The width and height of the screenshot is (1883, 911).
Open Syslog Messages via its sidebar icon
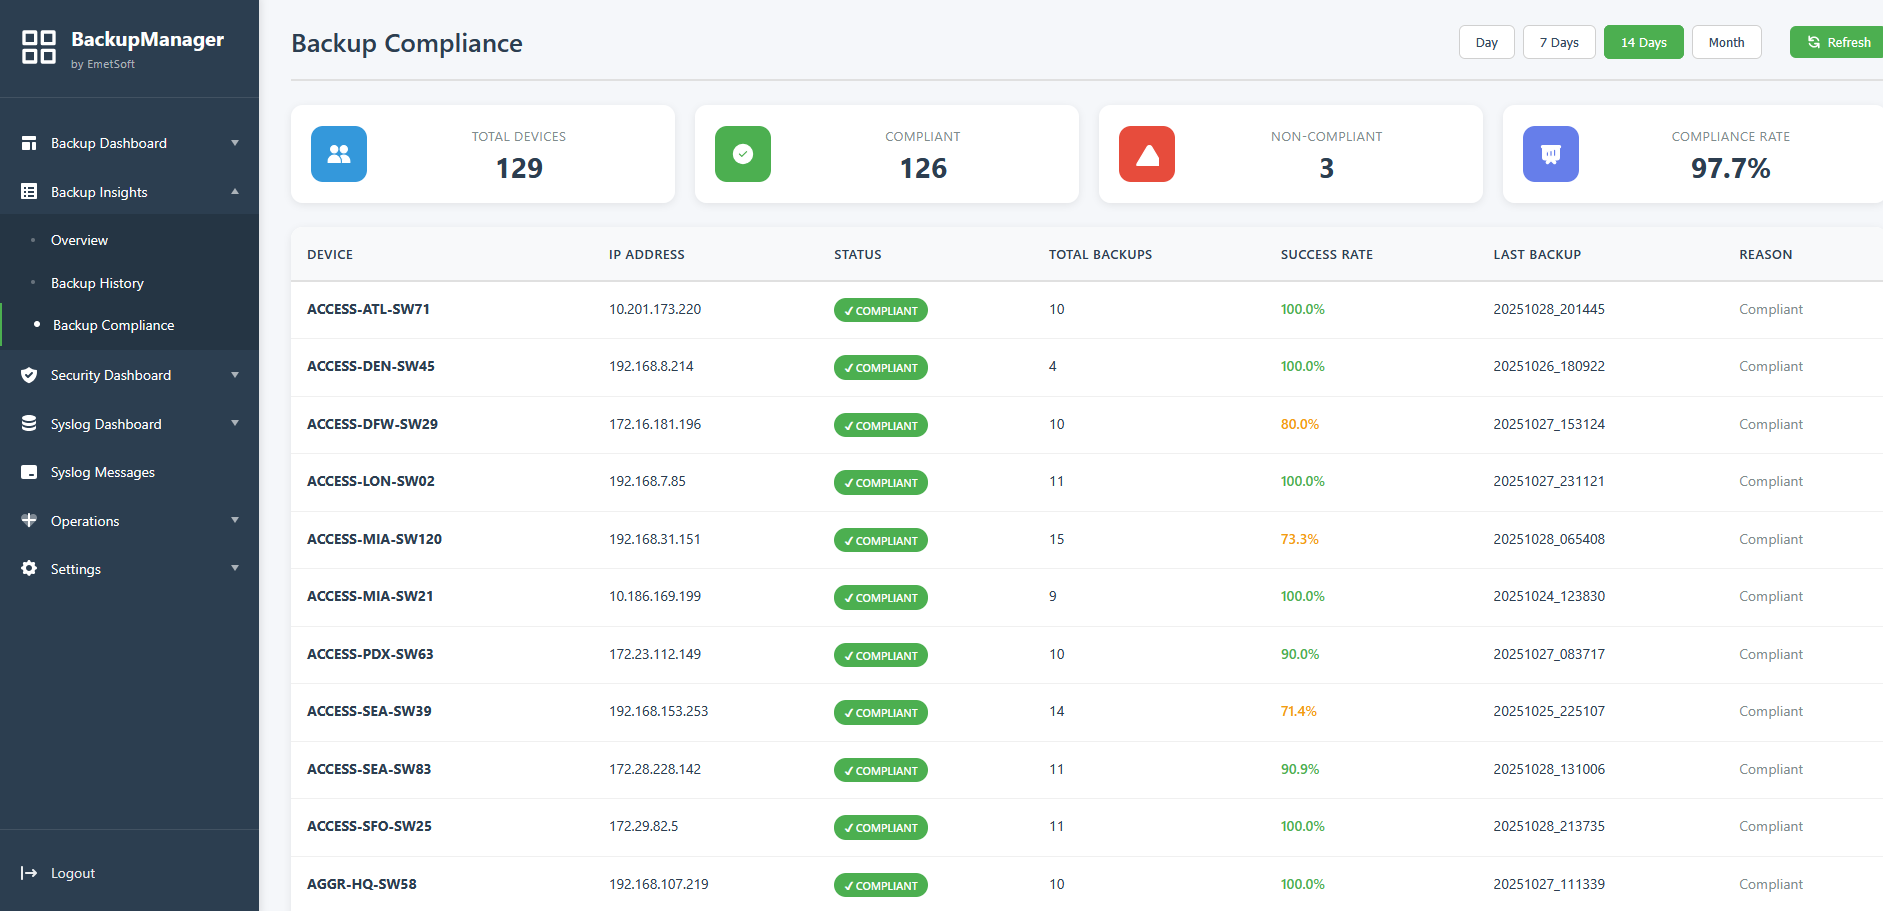click(29, 471)
